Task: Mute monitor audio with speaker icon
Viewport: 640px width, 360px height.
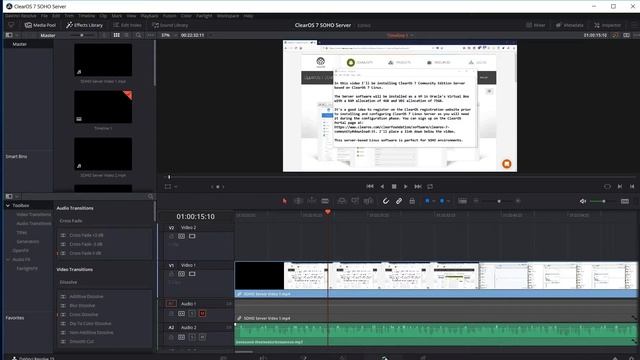Action: click(x=583, y=201)
